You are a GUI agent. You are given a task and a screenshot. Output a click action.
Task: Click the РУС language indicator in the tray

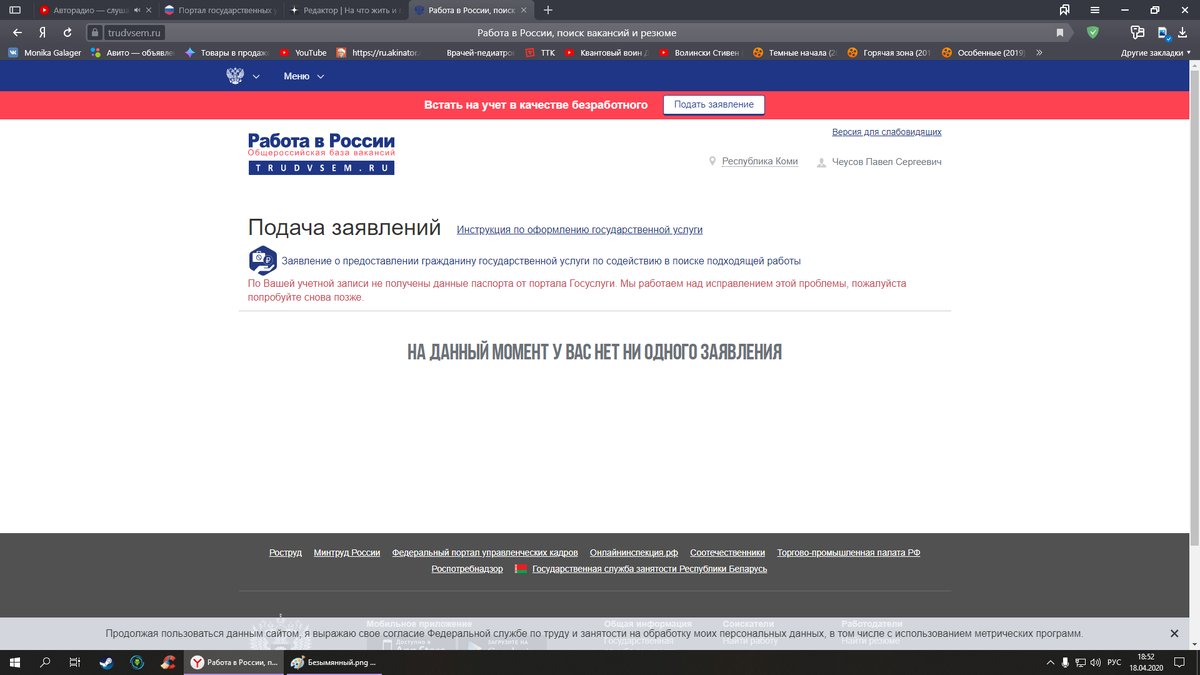click(1114, 662)
